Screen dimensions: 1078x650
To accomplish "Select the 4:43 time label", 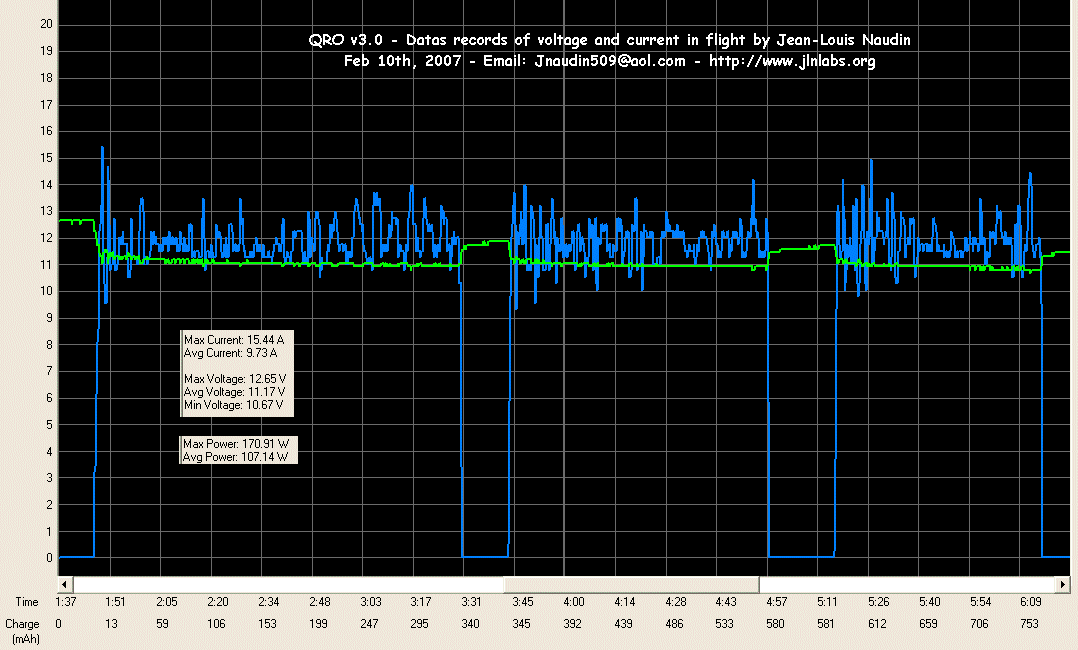I will [725, 602].
